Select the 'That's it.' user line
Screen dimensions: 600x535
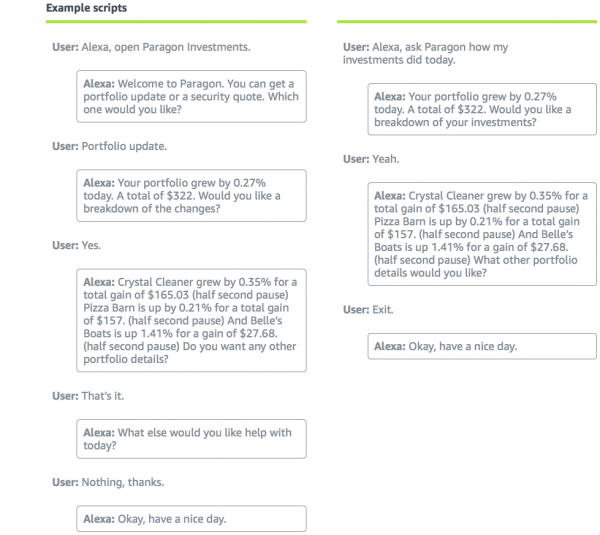[x=88, y=395]
